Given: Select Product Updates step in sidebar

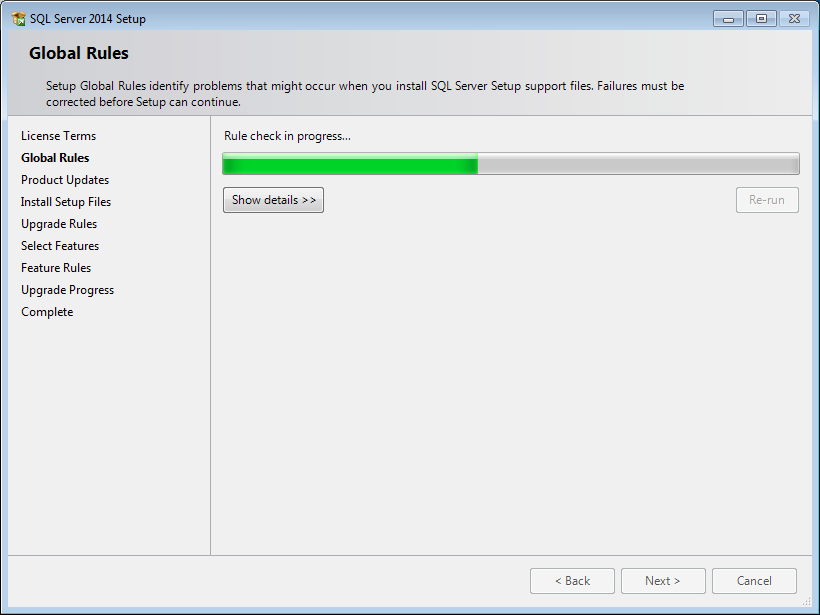Looking at the screenshot, I should point(65,180).
